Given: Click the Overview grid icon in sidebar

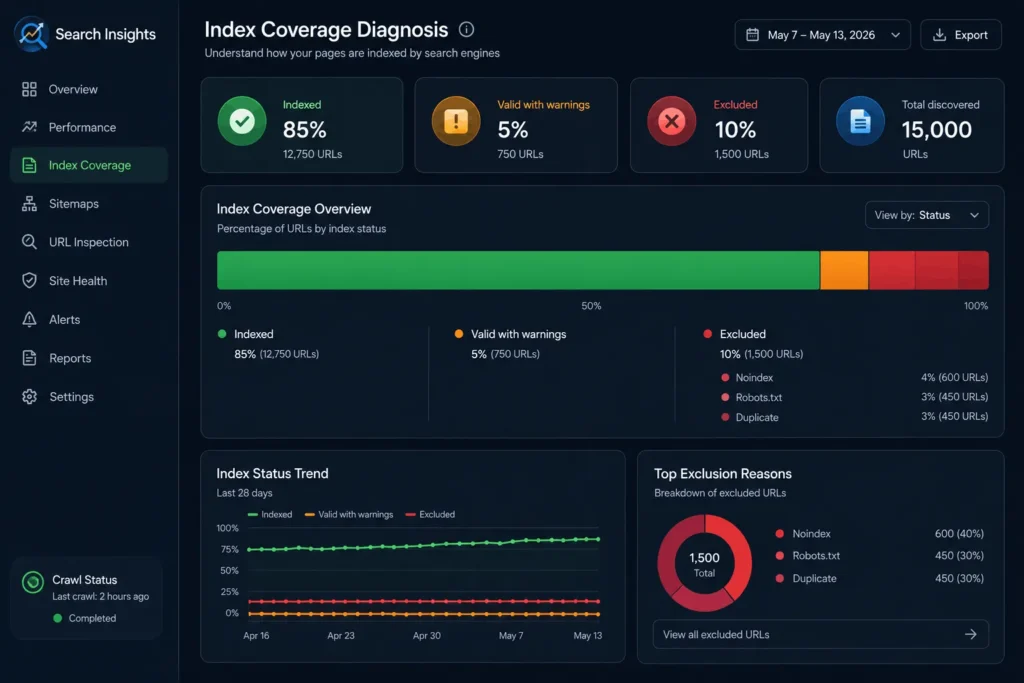Looking at the screenshot, I should 29,89.
